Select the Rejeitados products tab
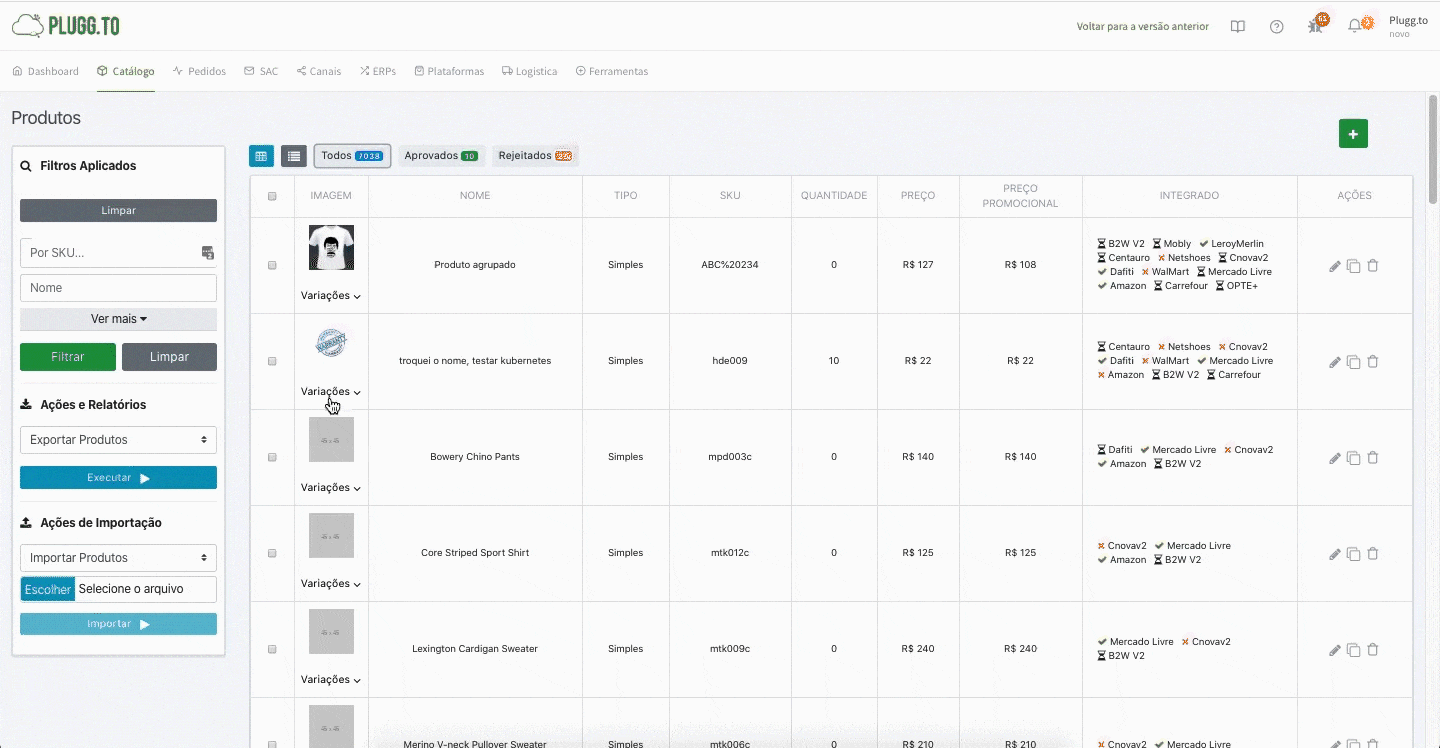 (535, 156)
